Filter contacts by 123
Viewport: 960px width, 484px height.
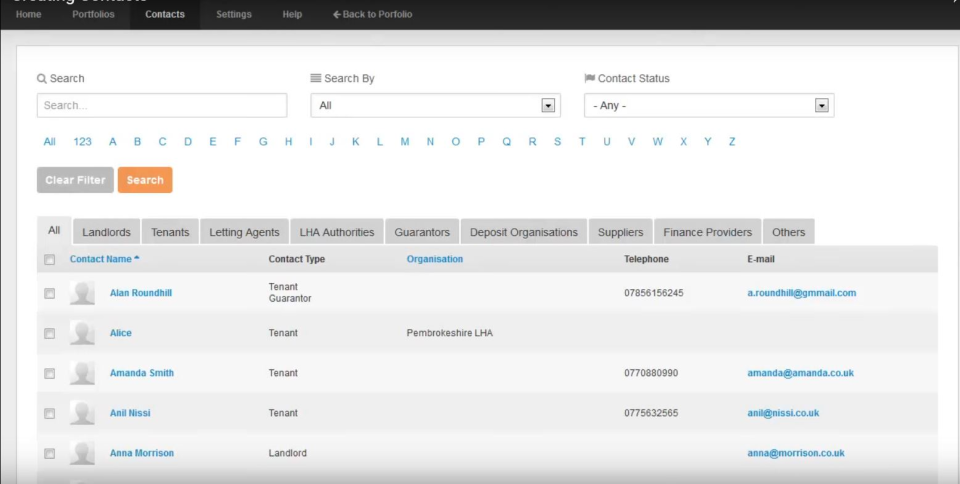(82, 141)
